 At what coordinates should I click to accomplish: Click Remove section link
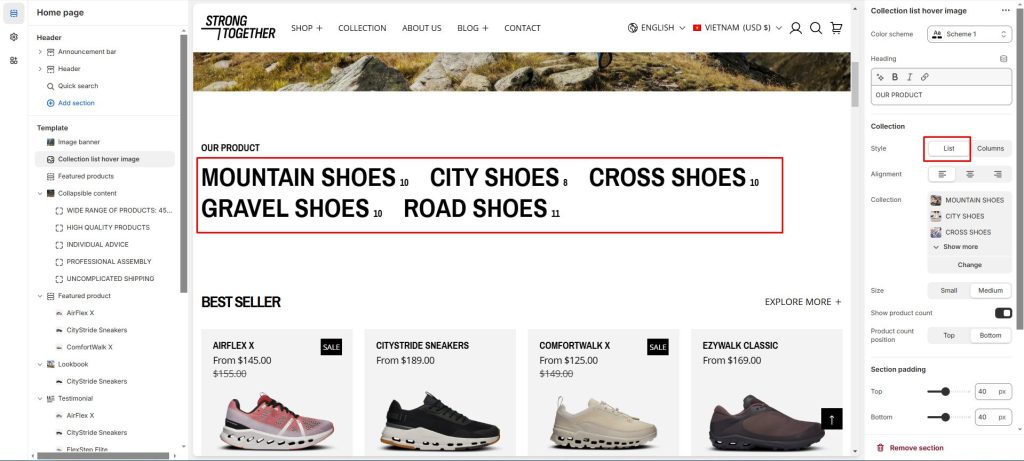(x=909, y=448)
